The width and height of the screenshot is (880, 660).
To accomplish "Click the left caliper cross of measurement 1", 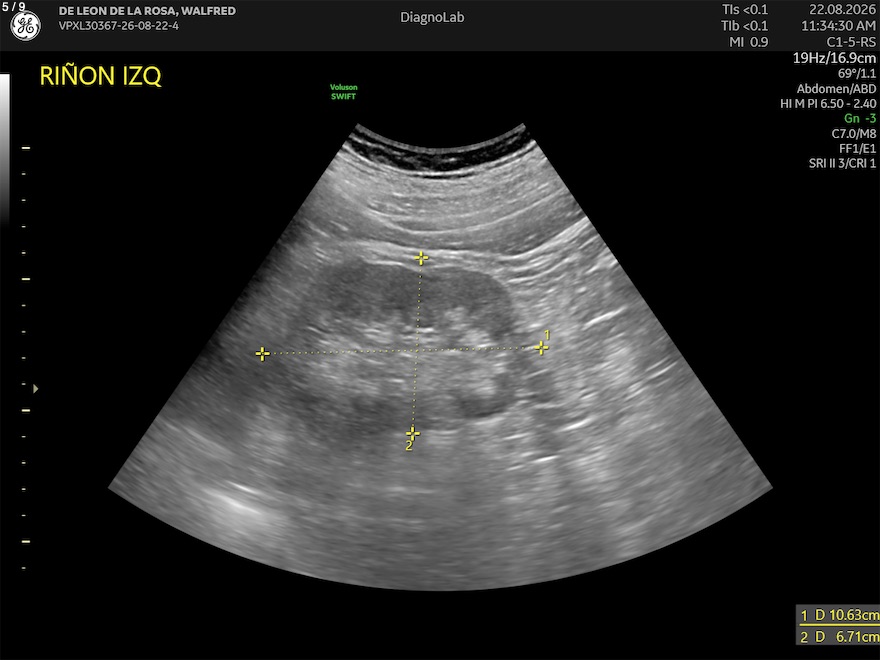I will coord(262,354).
